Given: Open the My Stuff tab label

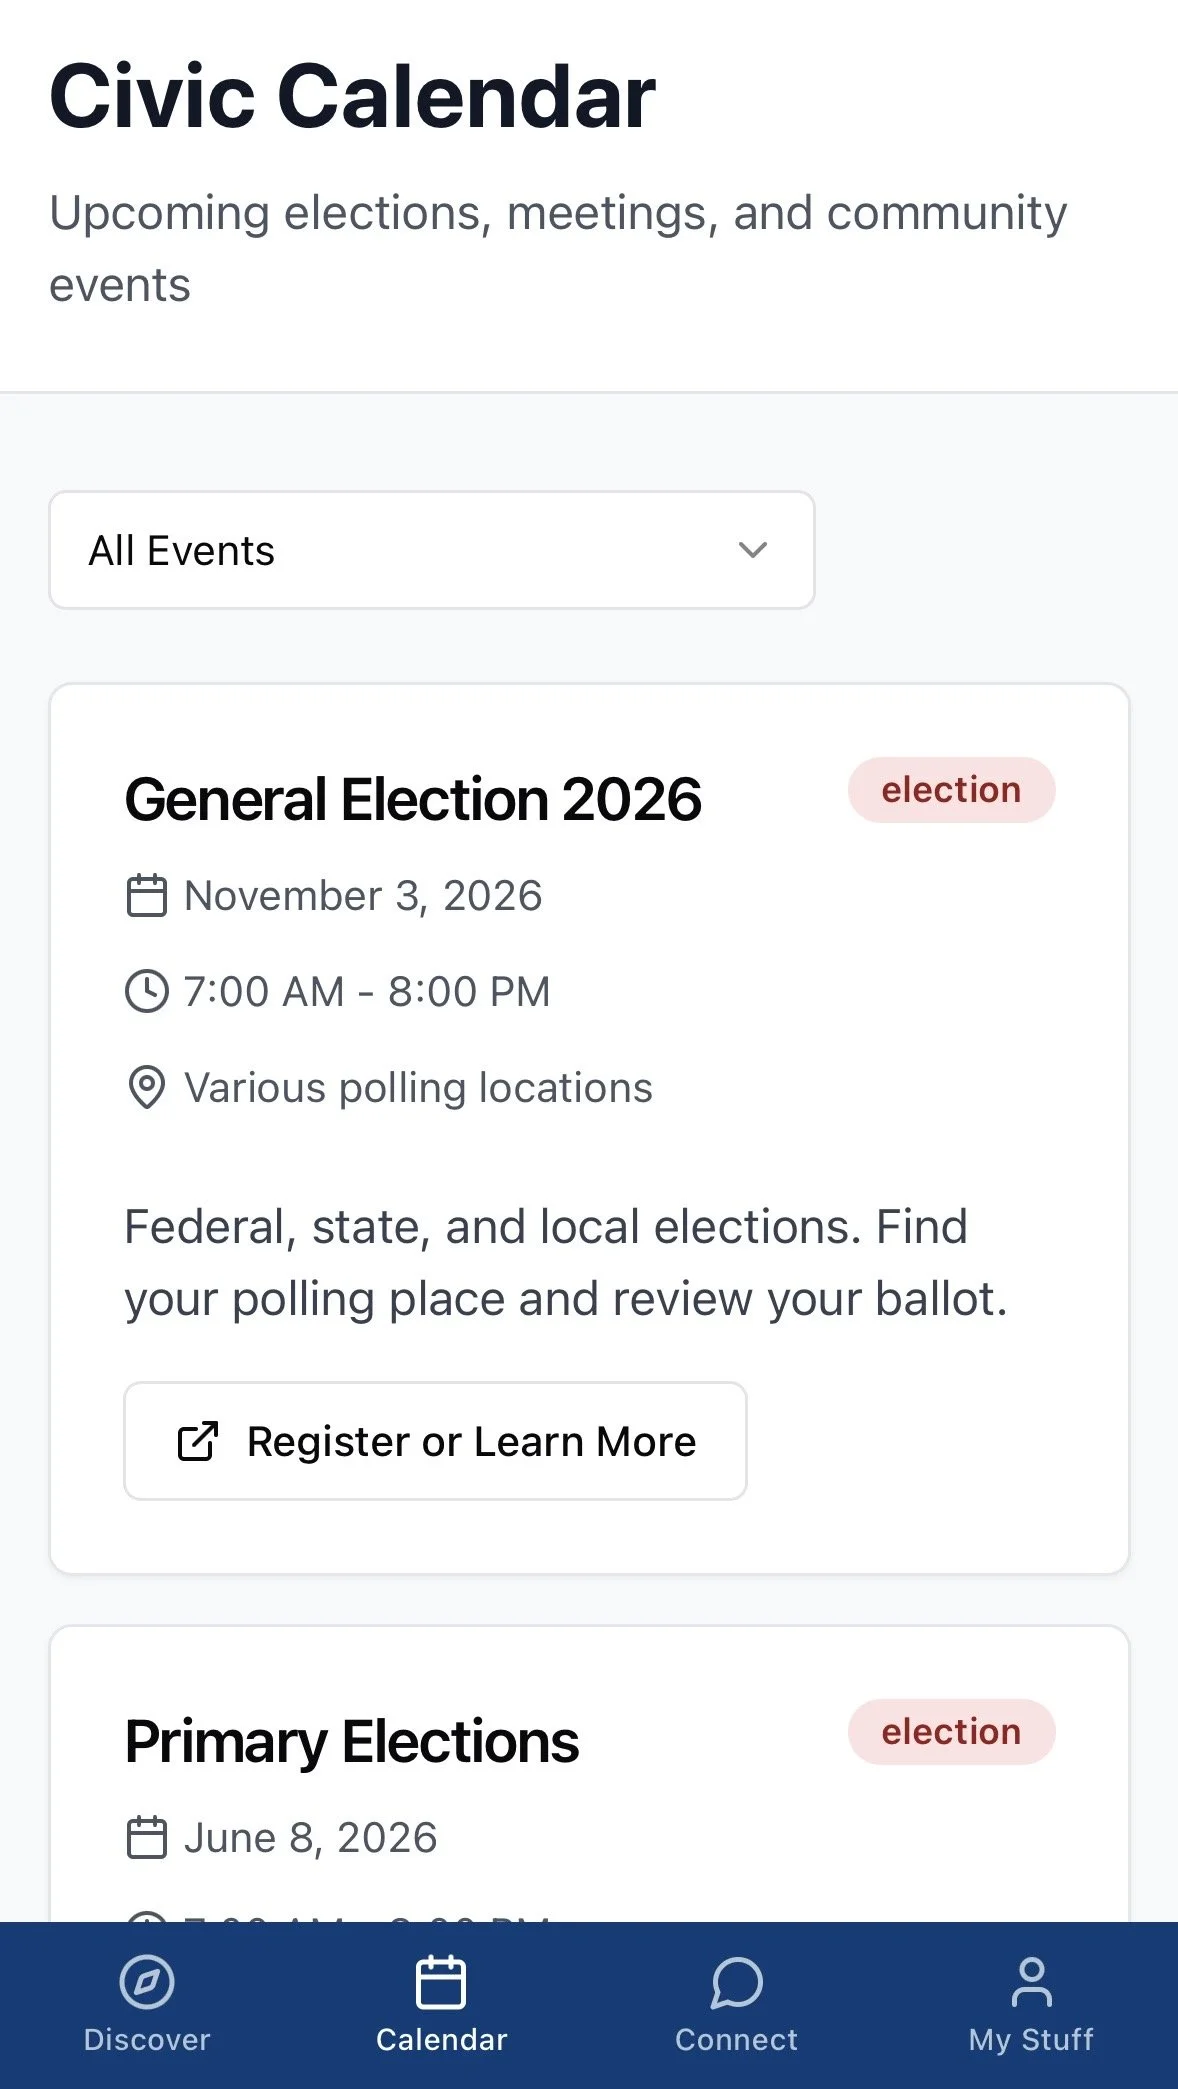Looking at the screenshot, I should click(x=1031, y=2040).
